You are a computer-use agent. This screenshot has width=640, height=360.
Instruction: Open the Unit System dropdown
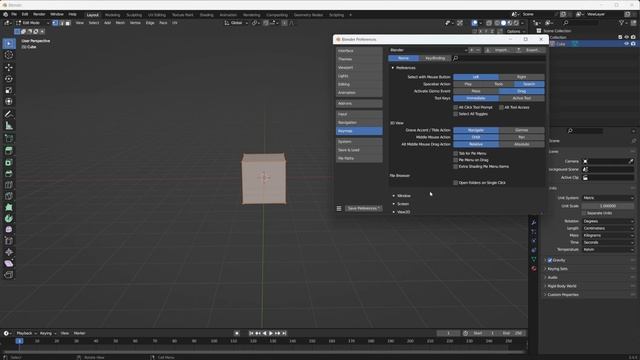(608, 198)
